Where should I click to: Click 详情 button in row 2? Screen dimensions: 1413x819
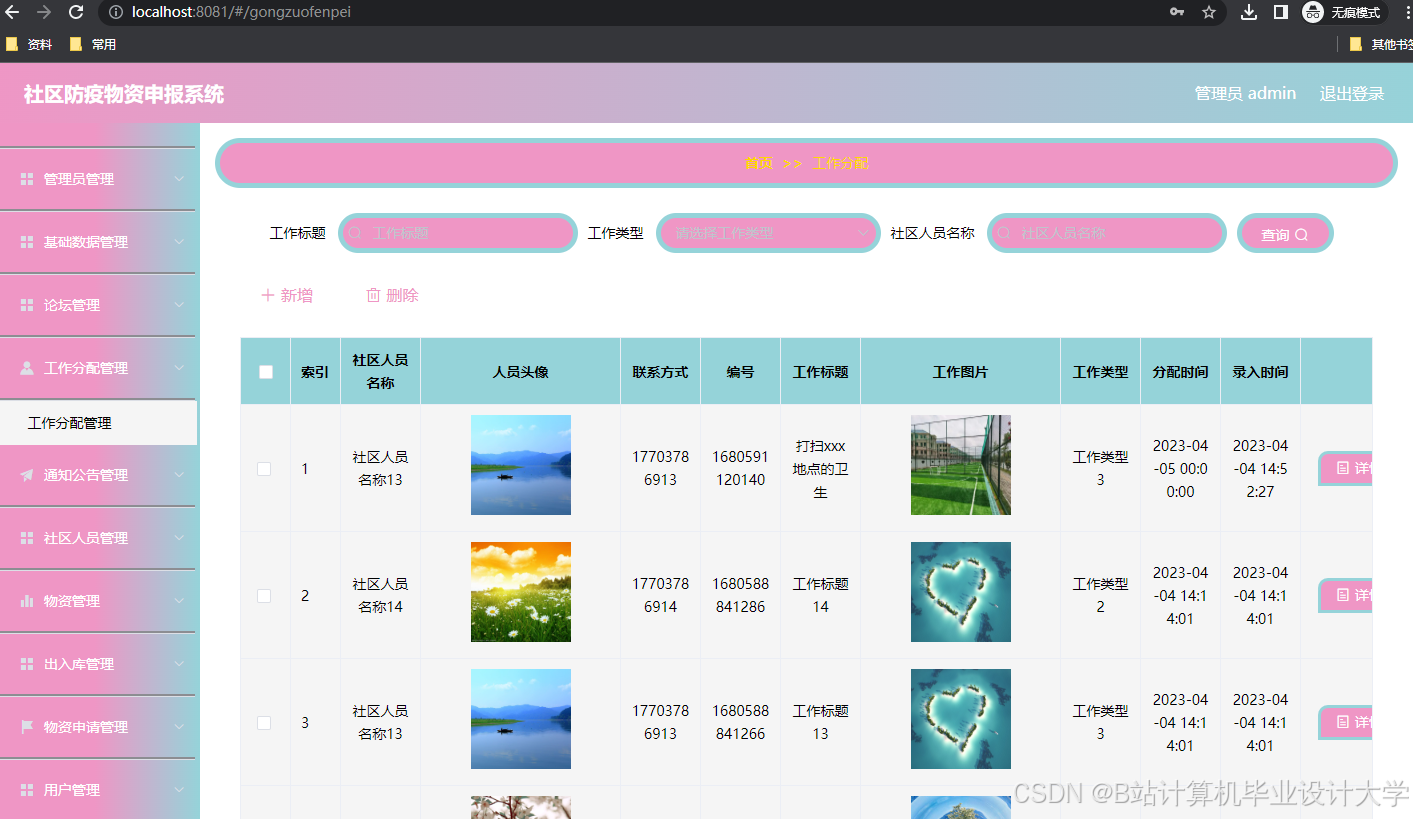[1345, 595]
